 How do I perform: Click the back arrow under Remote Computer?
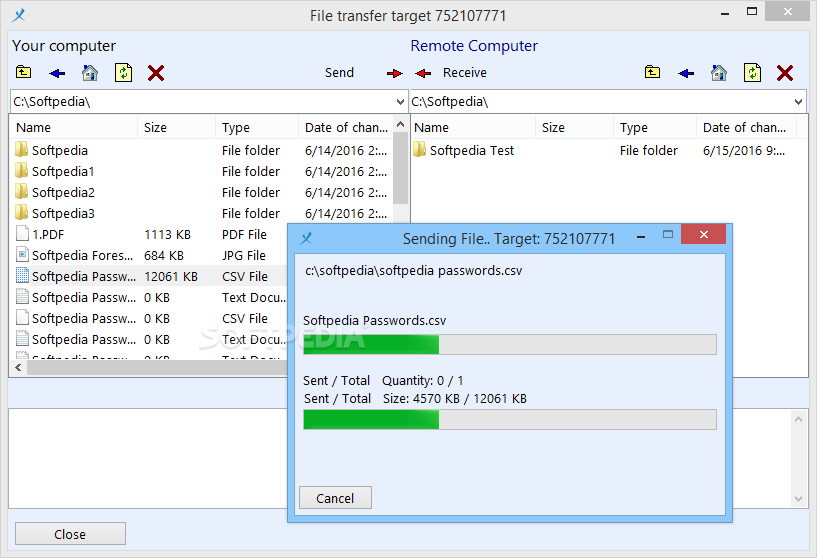click(686, 73)
